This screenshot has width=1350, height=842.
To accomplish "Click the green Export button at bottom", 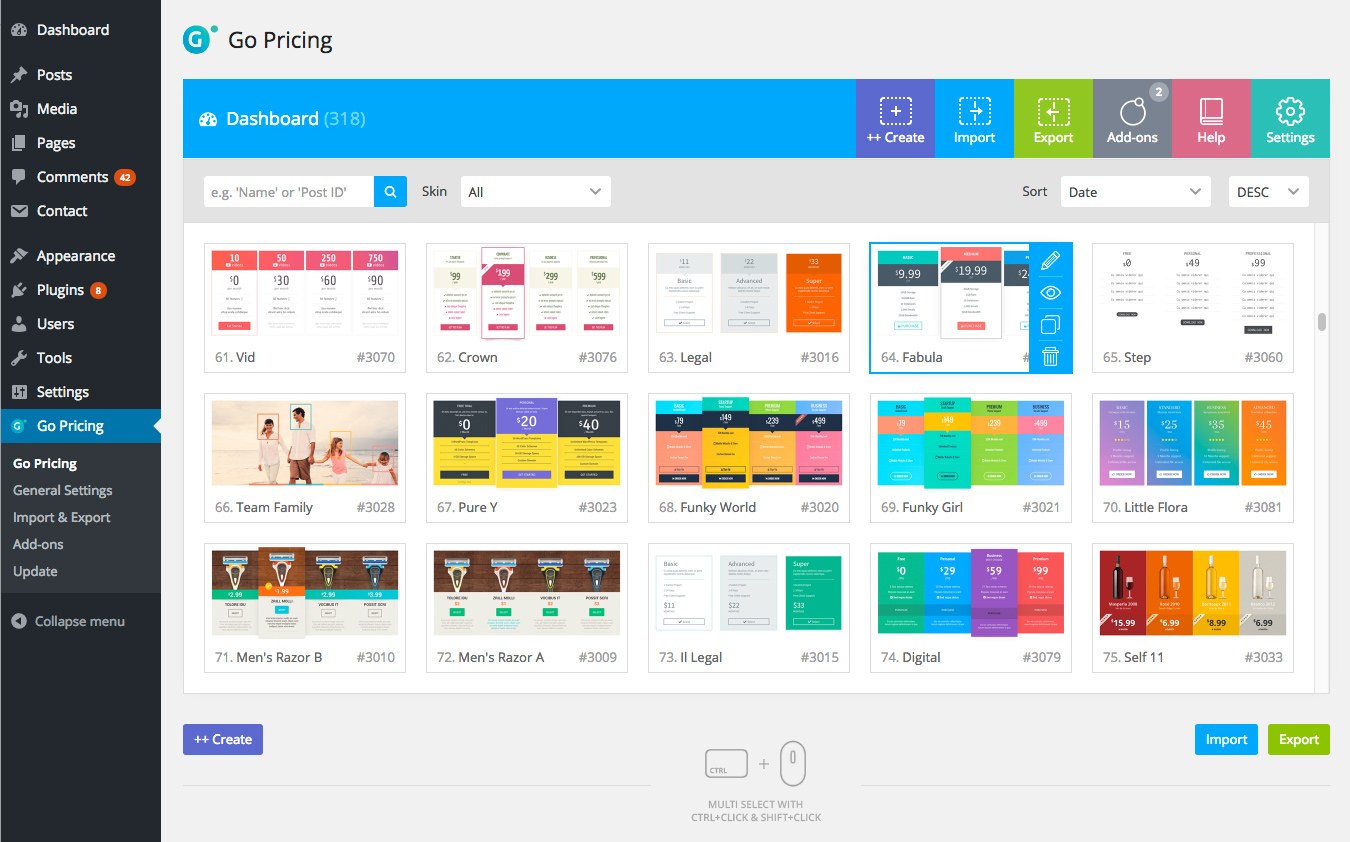I will tap(1298, 739).
